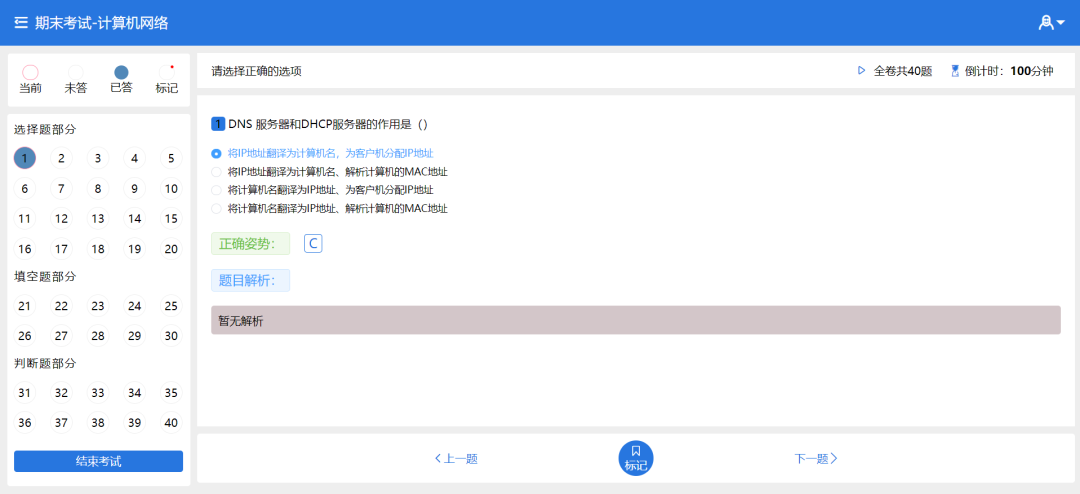Click the 填空题部分 section heading
The image size is (1080, 494).
(x=45, y=276)
